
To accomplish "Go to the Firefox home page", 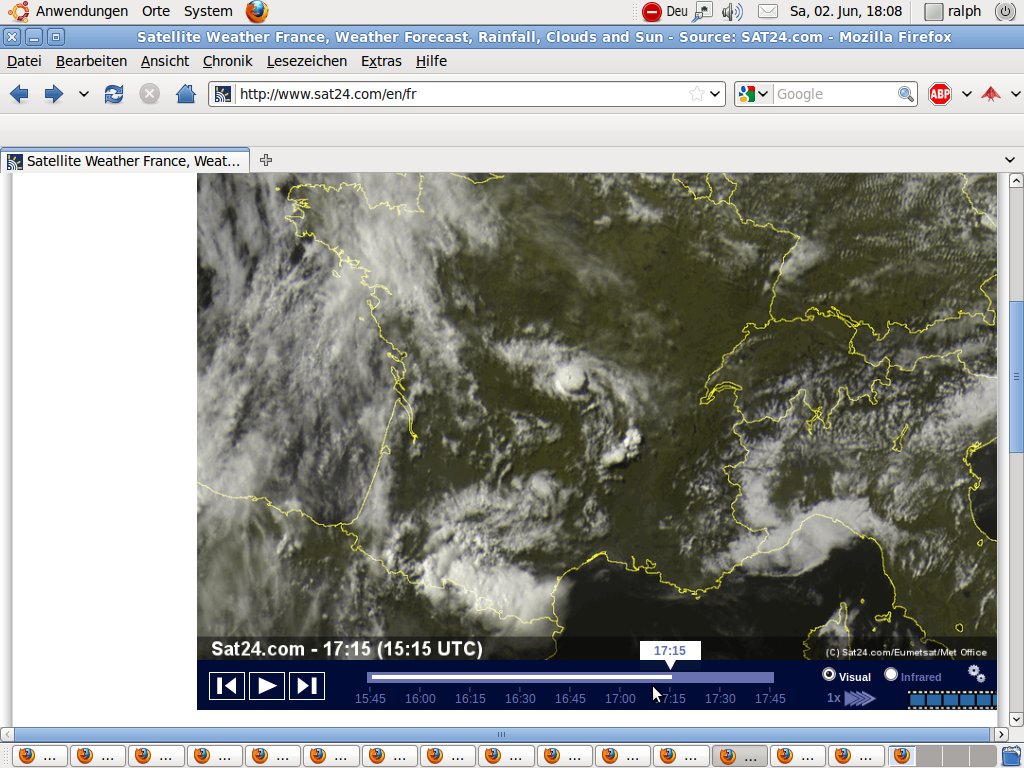I will (185, 94).
